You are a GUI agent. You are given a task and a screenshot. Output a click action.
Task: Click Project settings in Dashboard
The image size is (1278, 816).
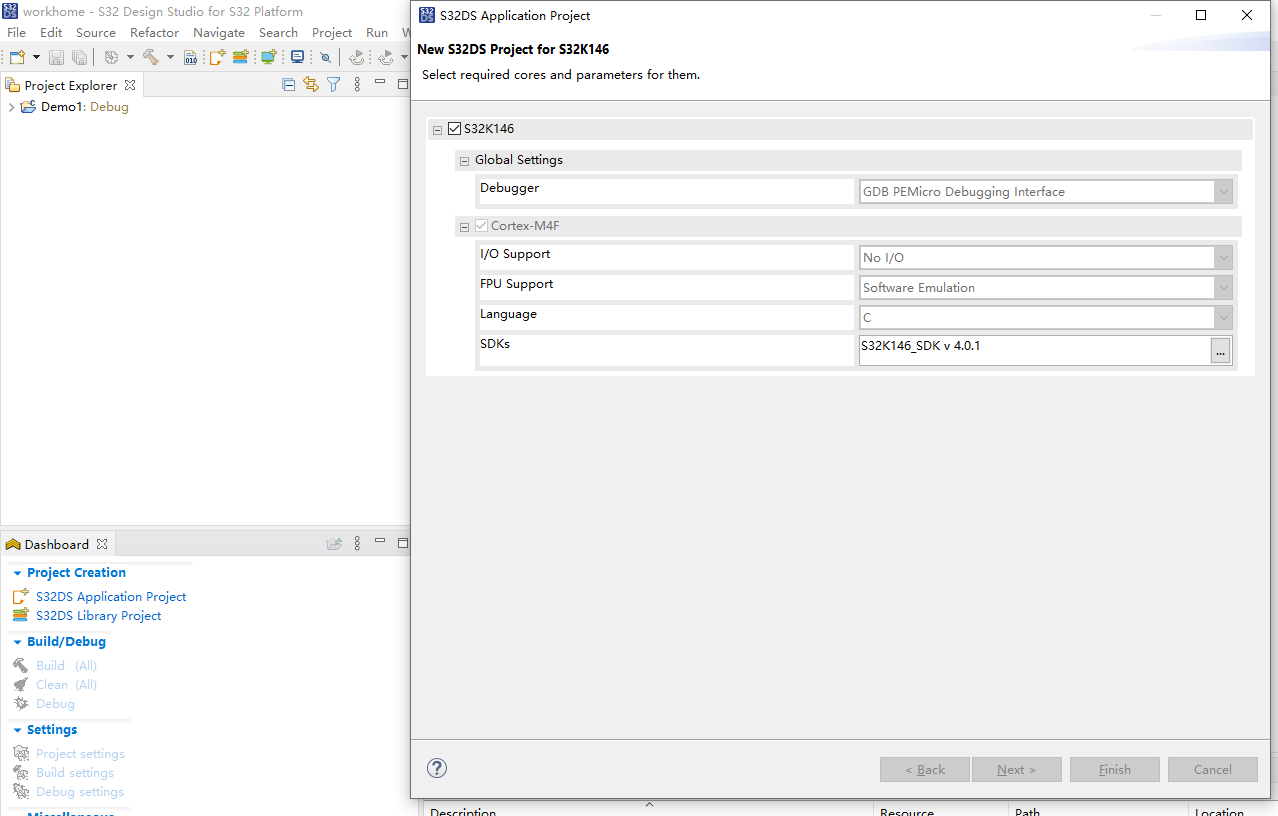(x=80, y=753)
